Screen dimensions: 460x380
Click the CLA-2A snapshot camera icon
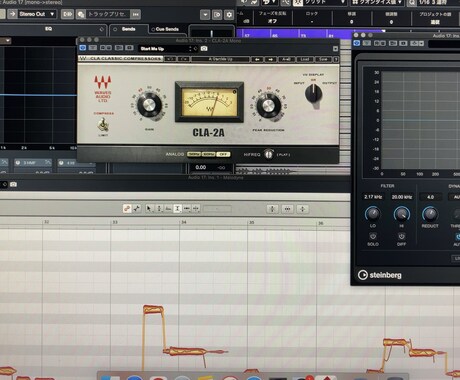[204, 49]
